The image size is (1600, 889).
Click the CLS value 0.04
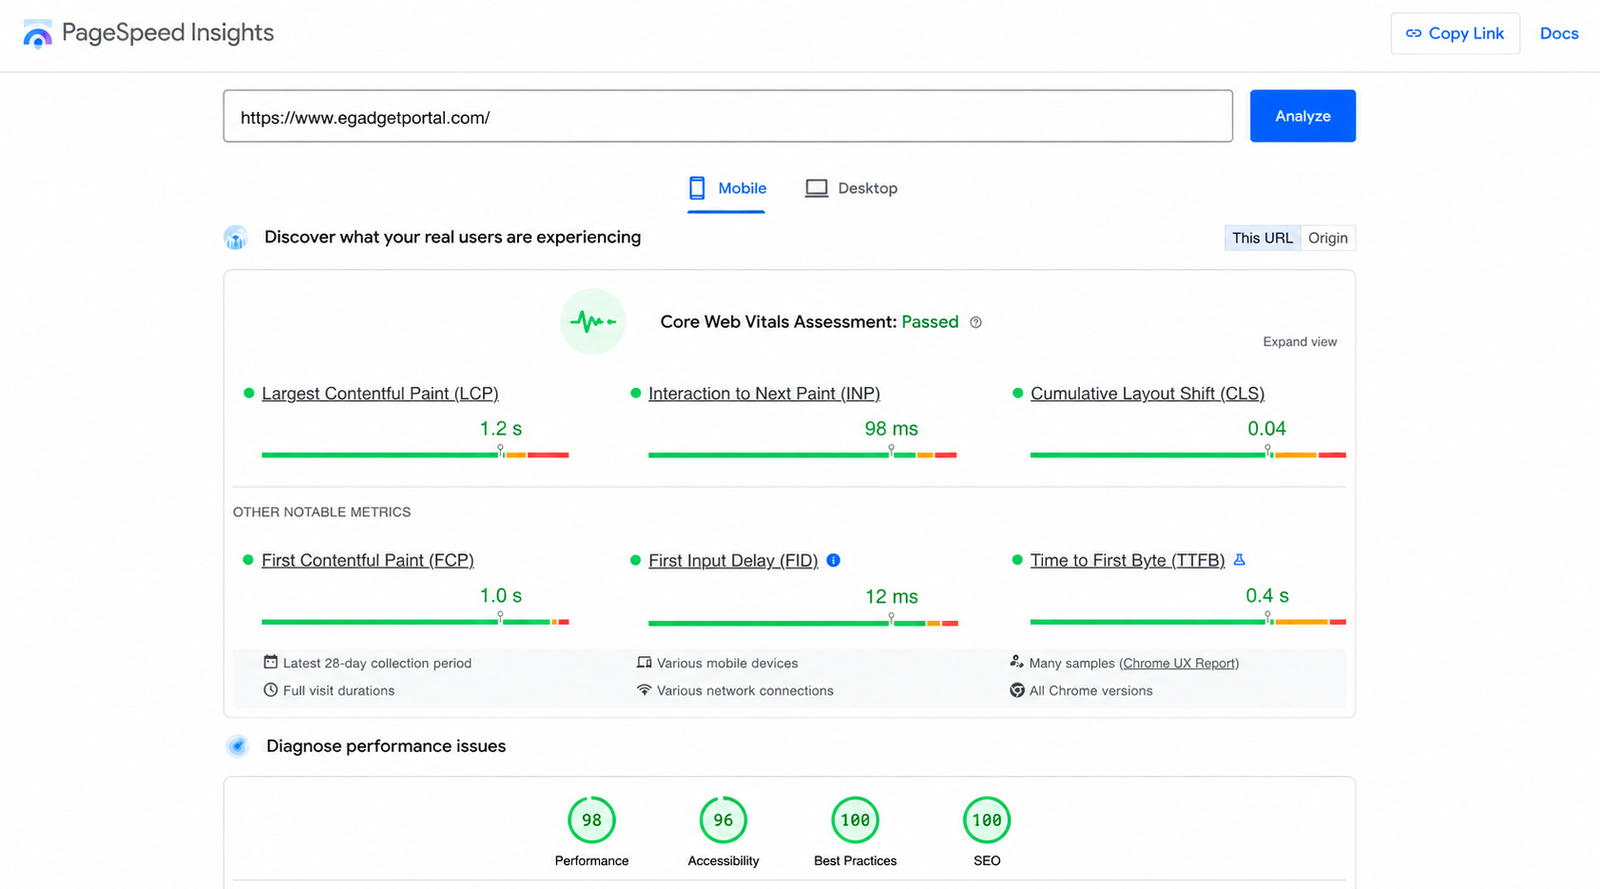(1266, 429)
